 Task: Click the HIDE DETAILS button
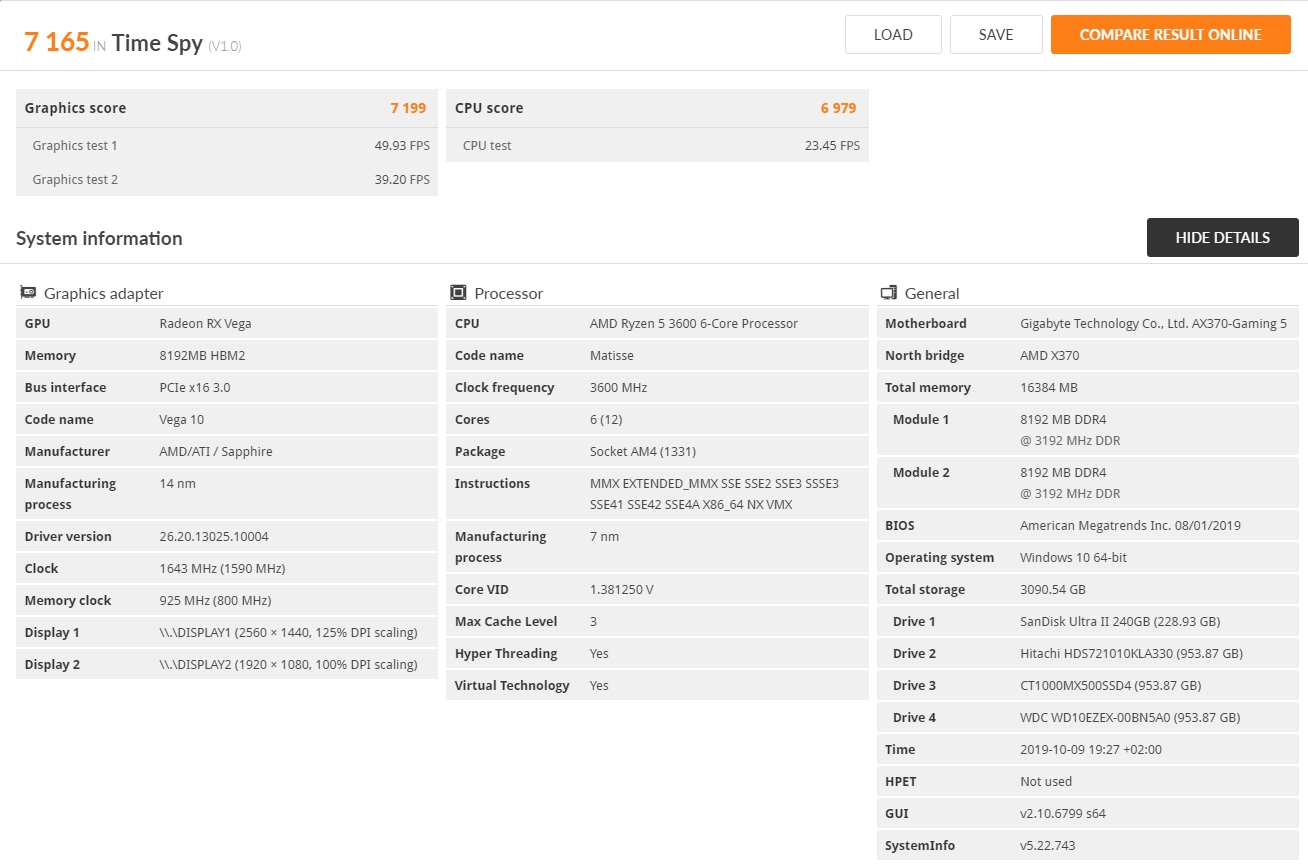coord(1223,237)
